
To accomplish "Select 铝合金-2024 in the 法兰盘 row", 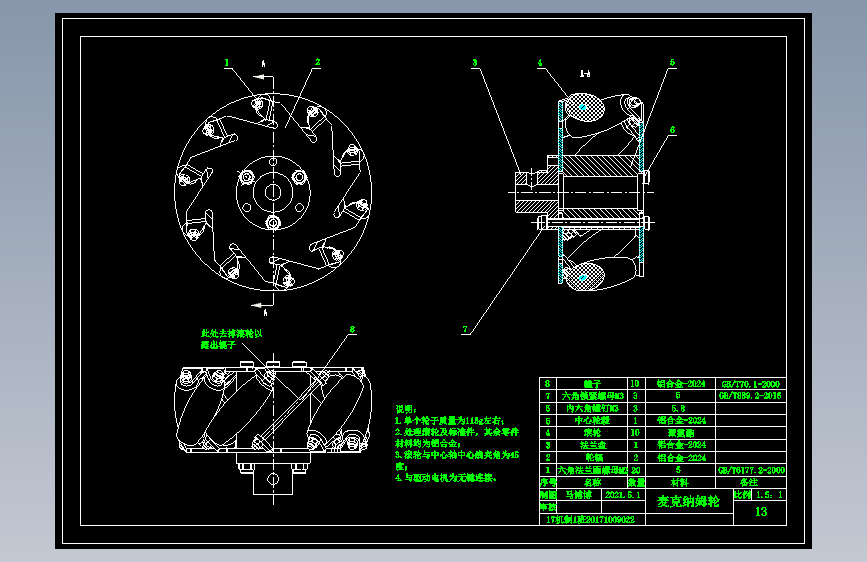I will click(x=681, y=445).
